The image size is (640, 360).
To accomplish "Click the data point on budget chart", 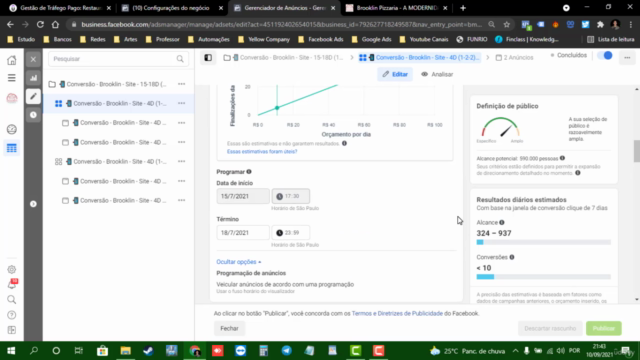I will [x=277, y=108].
